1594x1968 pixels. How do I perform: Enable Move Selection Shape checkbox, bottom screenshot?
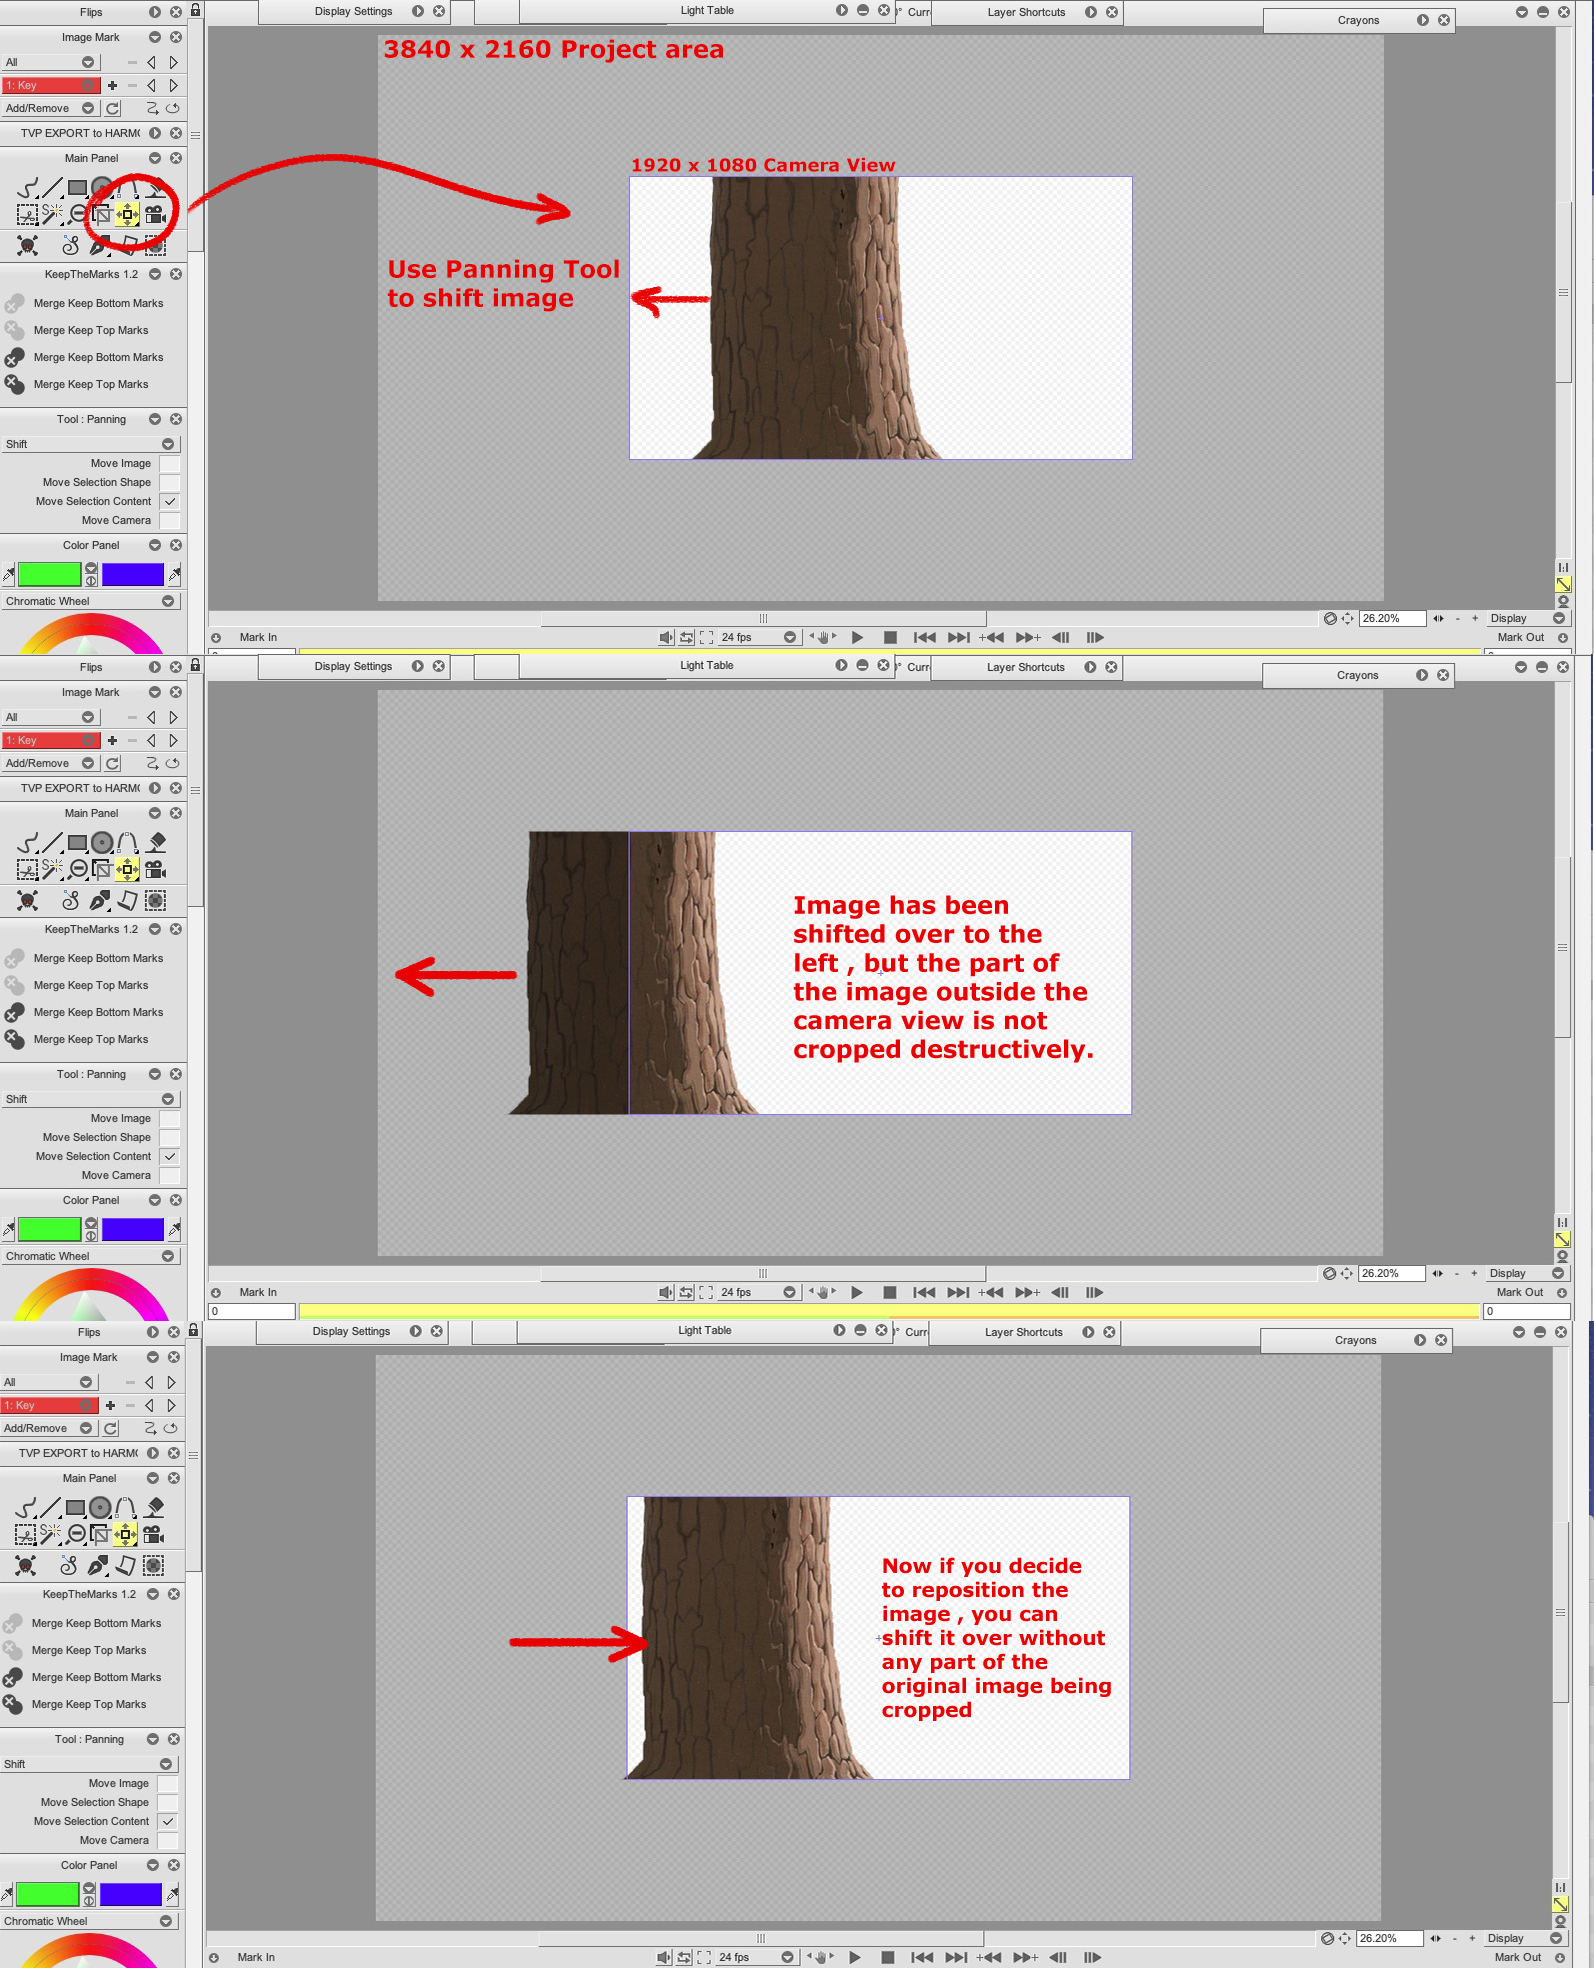point(169,1802)
